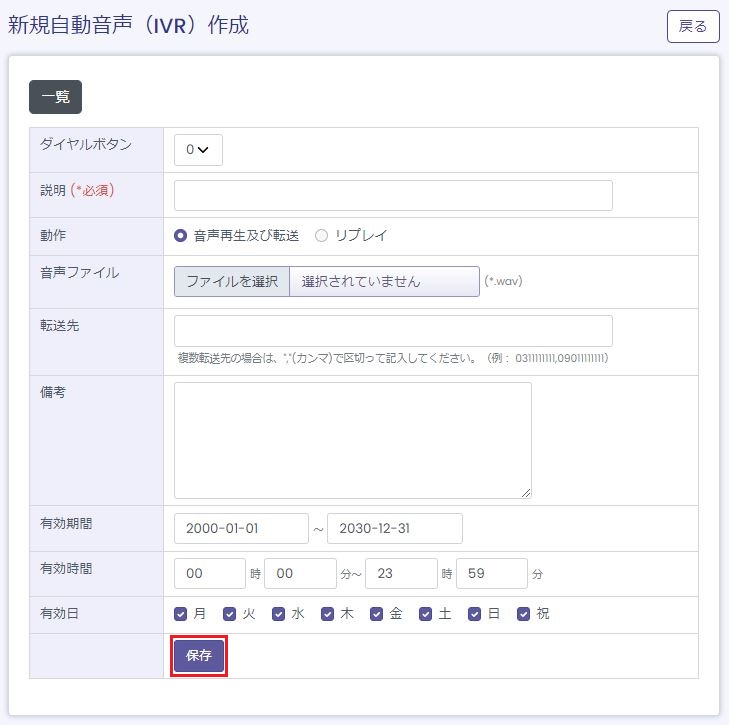
Task: Click inside the 備考 notes textarea
Action: 352,440
